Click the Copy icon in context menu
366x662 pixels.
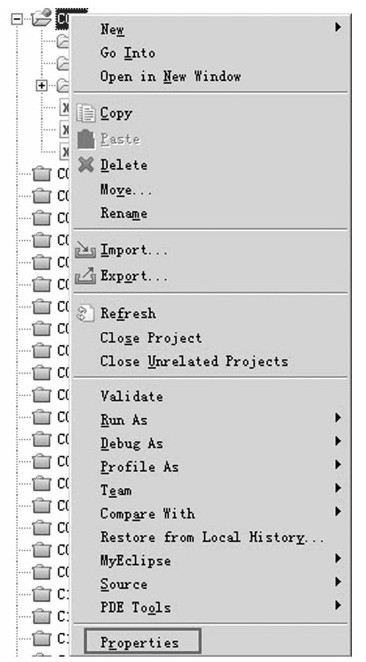pyautogui.click(x=86, y=113)
